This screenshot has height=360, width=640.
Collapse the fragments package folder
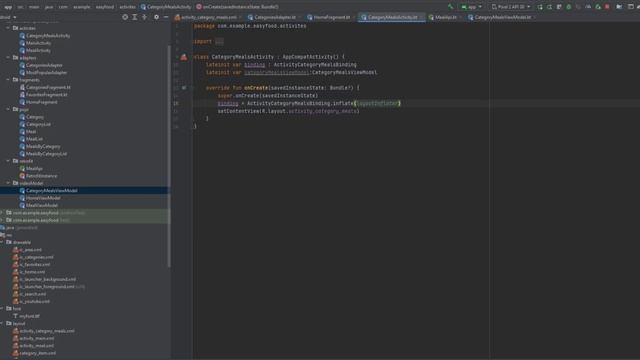(x=8, y=80)
